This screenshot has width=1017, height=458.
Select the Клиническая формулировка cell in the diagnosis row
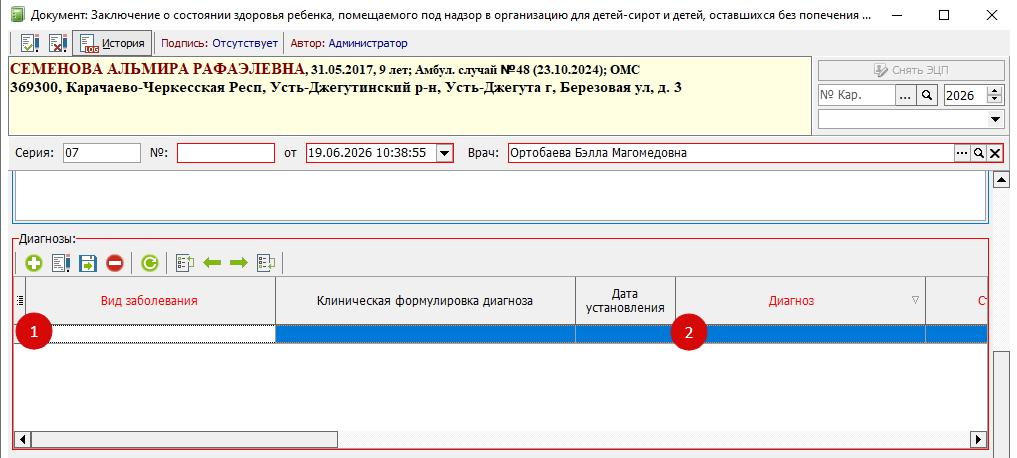point(425,333)
